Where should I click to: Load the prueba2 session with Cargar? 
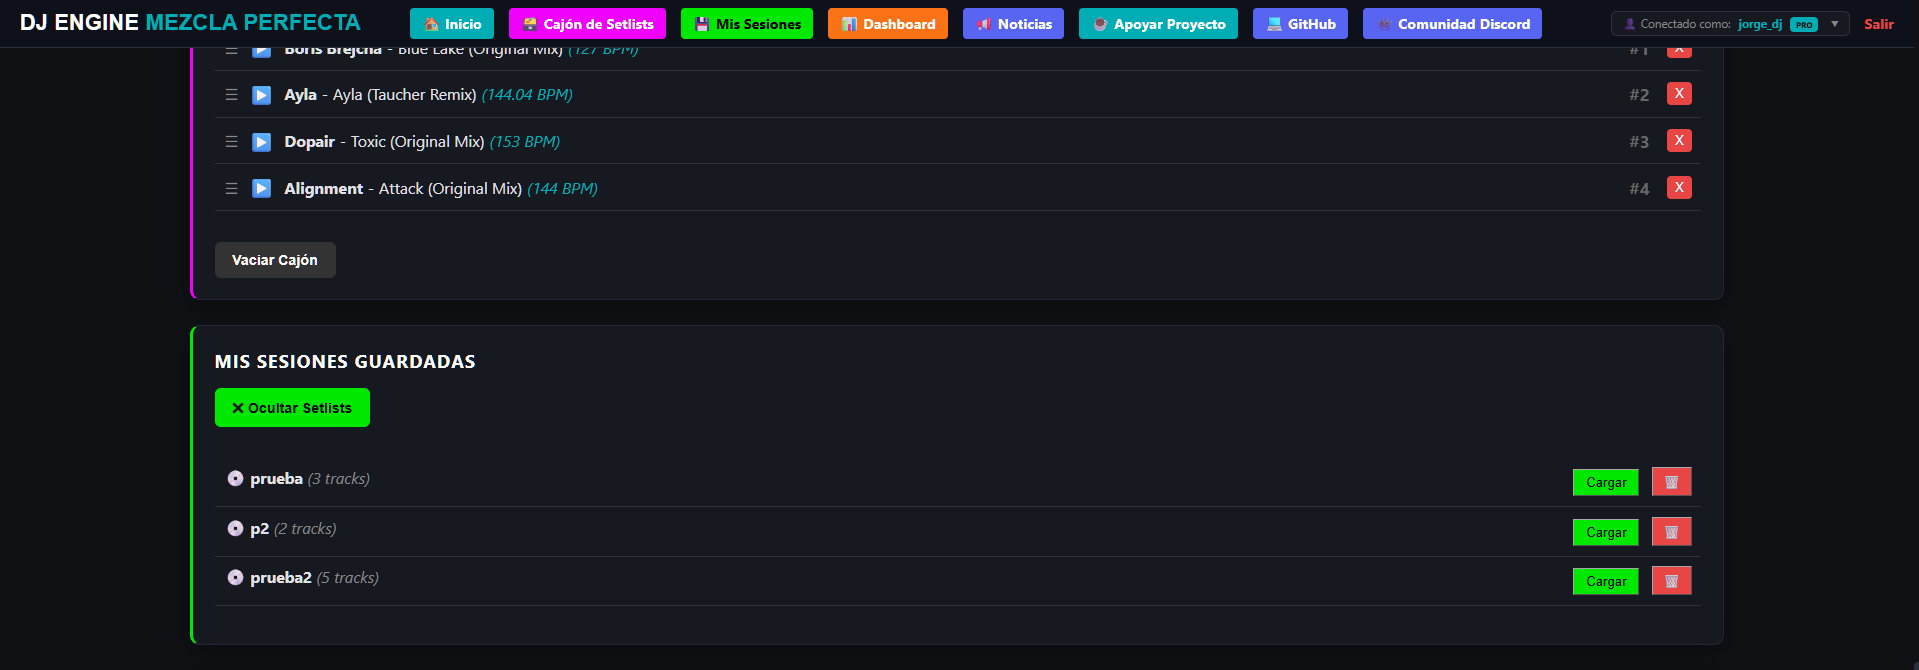(x=1606, y=581)
